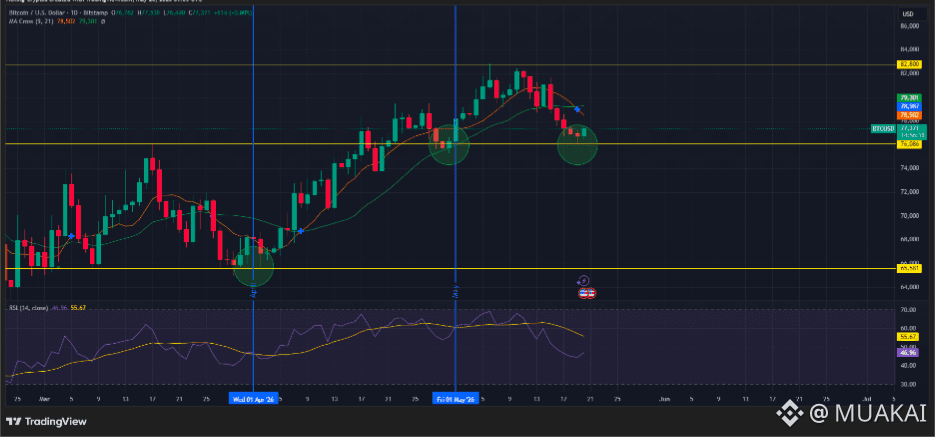This screenshot has height=439, width=935.
Task: Click the 84,000 price axis label
Action: tap(909, 50)
